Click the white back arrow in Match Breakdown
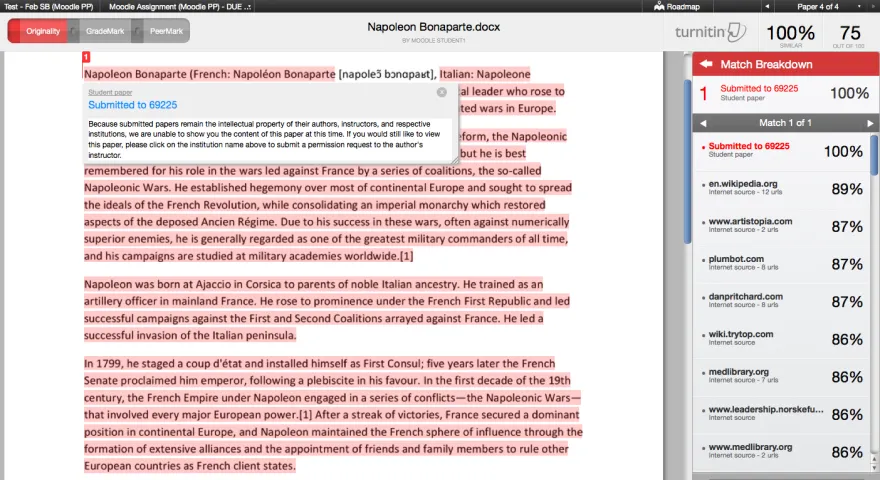Image resolution: width=880 pixels, height=480 pixels. click(705, 64)
